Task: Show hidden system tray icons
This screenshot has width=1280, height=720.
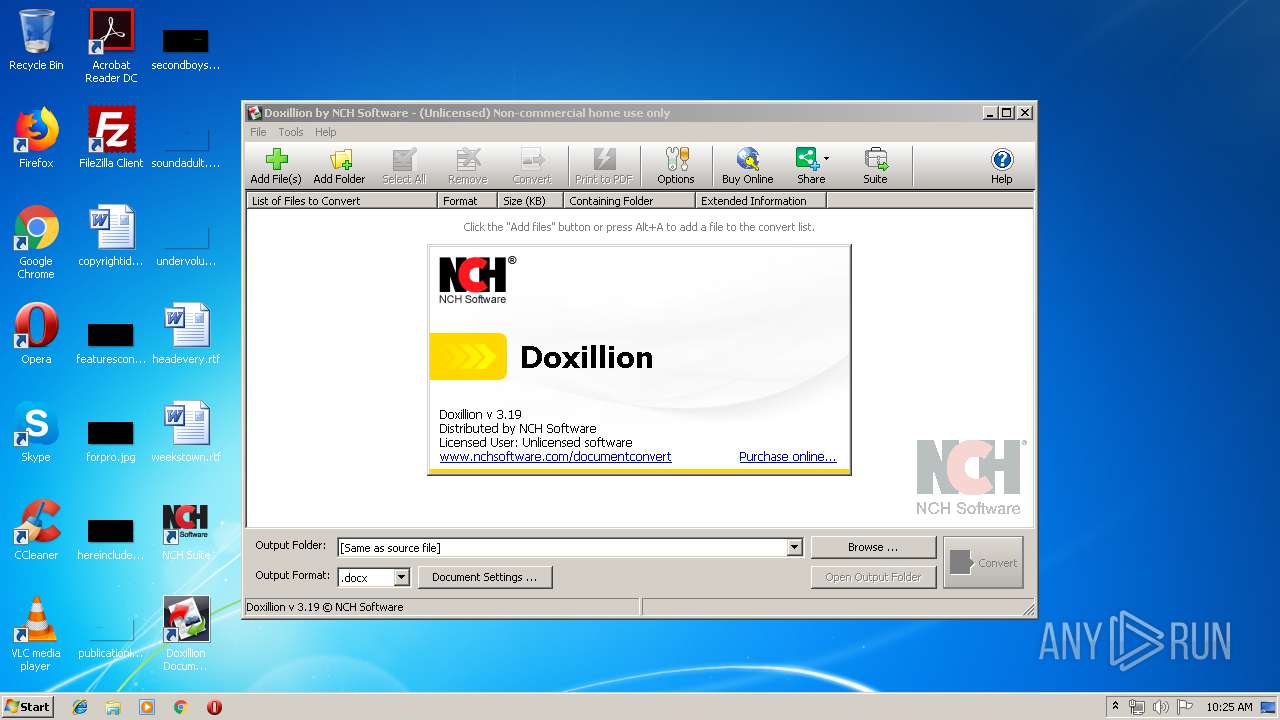Action: [x=1116, y=707]
